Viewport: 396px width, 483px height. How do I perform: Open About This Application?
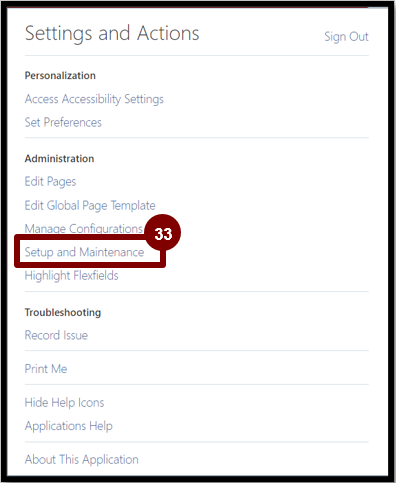(82, 459)
